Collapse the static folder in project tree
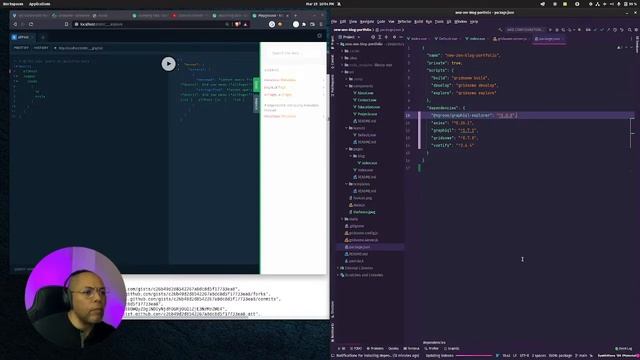 coord(343,219)
